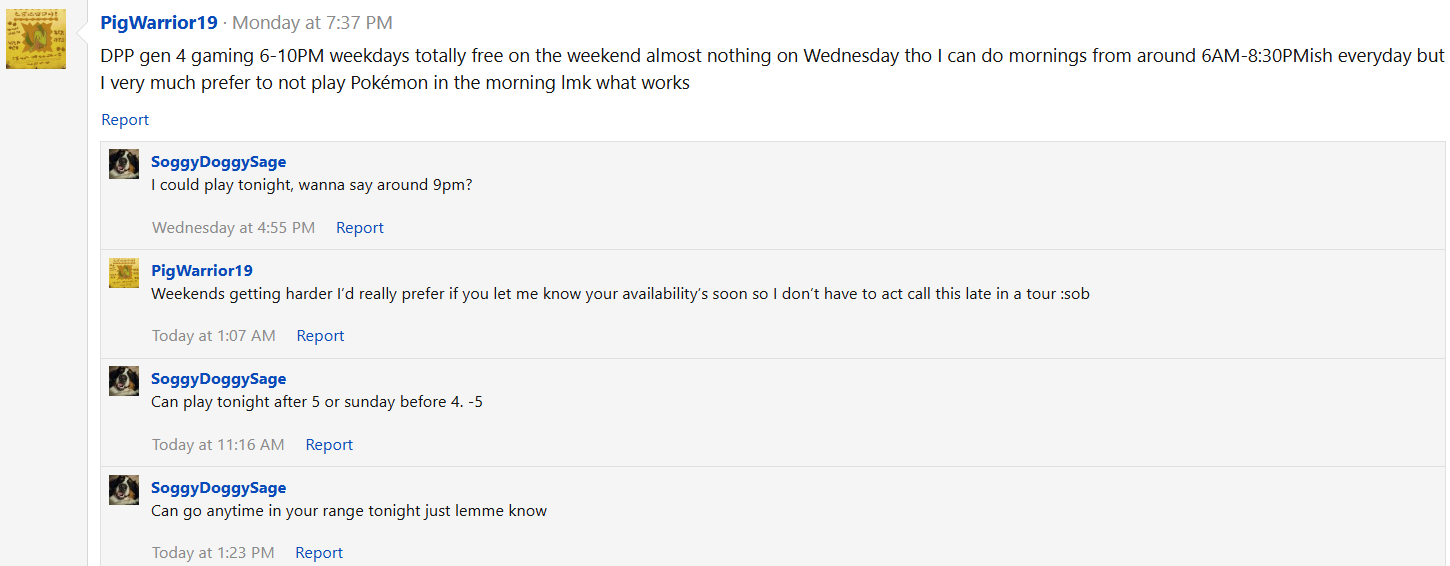
Task: Click SoggyDoggySage avatar beside 'I could play tonight'
Action: [x=124, y=164]
